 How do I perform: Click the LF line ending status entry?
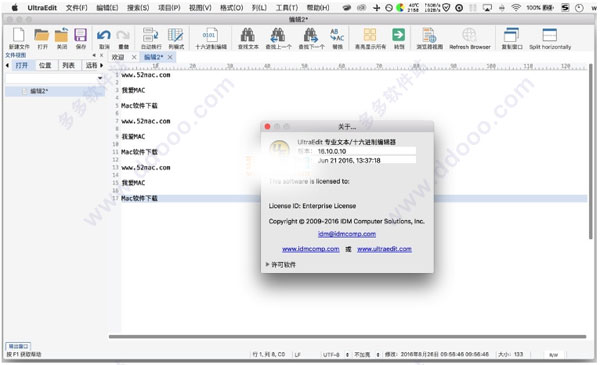(x=297, y=355)
